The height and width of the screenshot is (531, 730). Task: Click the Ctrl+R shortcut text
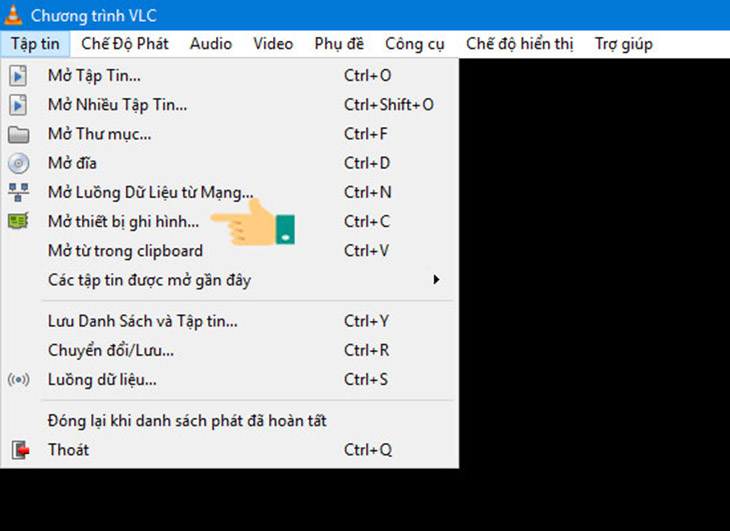[367, 350]
